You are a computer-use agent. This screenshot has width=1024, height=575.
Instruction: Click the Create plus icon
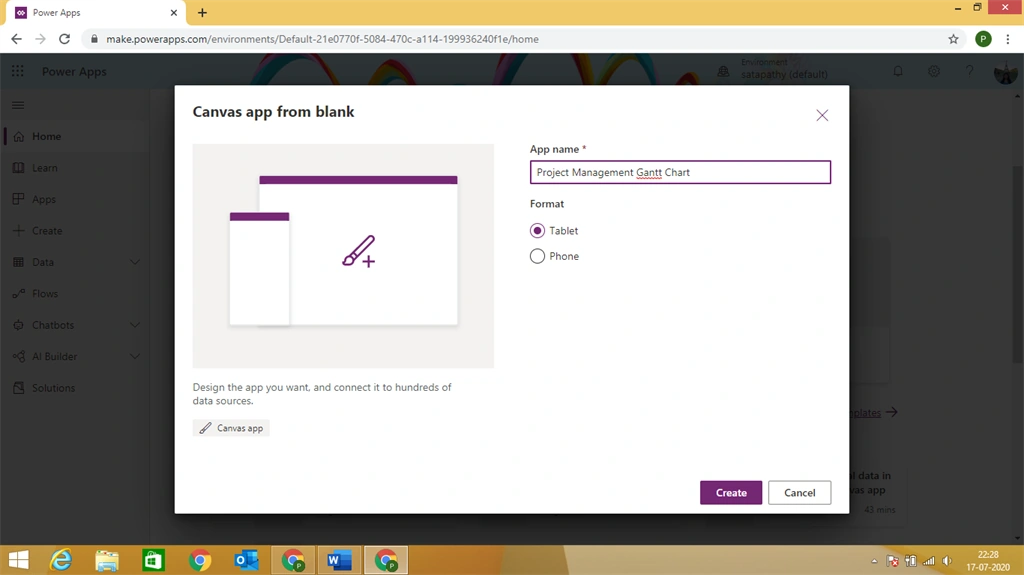18,231
